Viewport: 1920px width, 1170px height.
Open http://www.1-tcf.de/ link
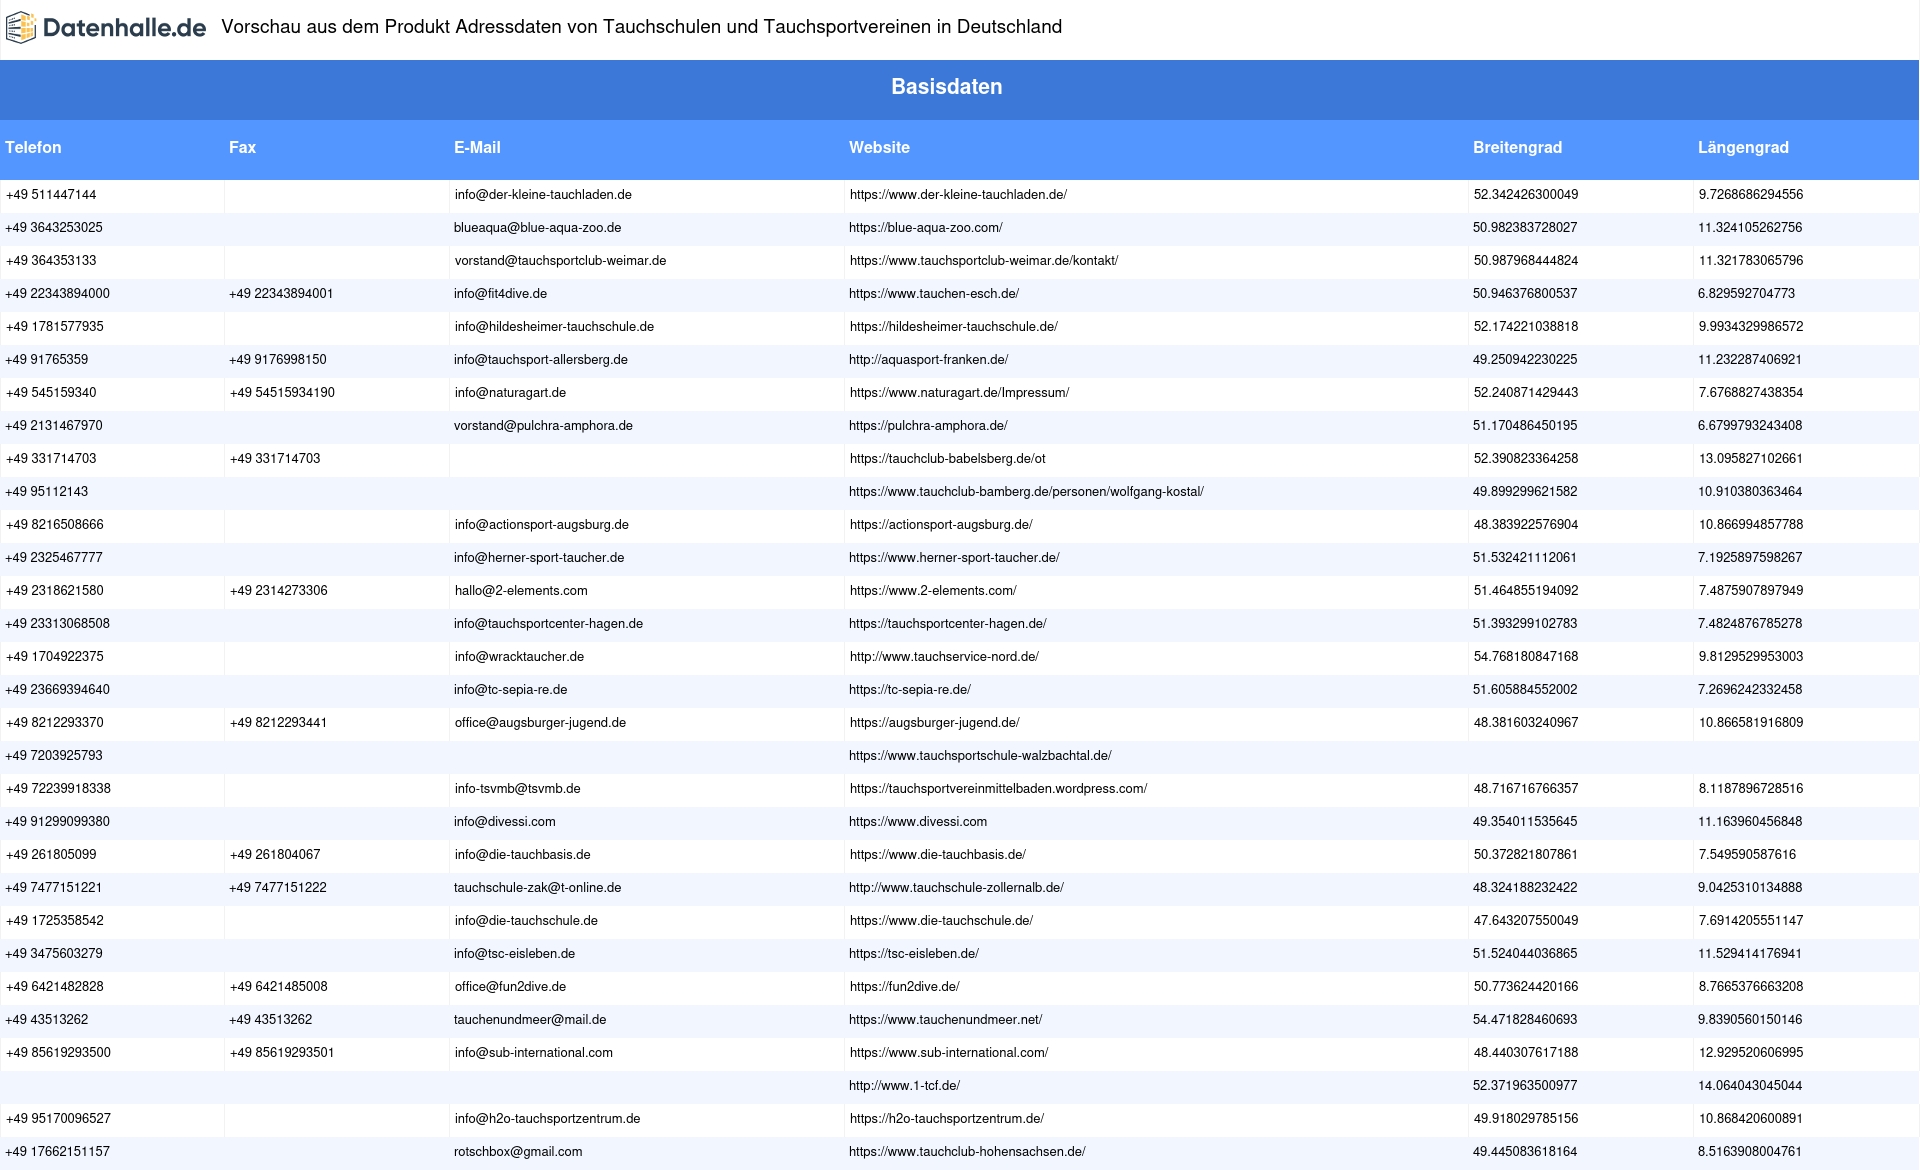(904, 1086)
